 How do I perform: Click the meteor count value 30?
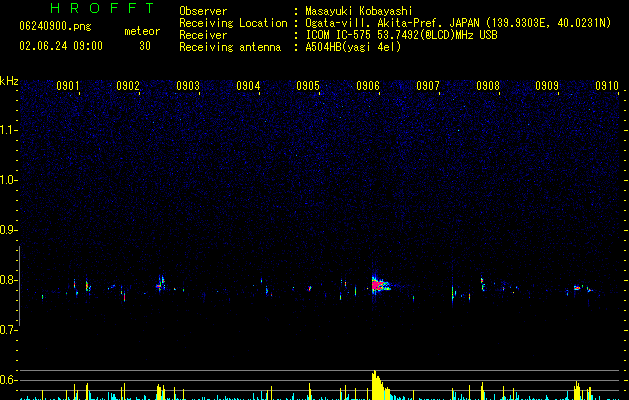click(x=145, y=46)
